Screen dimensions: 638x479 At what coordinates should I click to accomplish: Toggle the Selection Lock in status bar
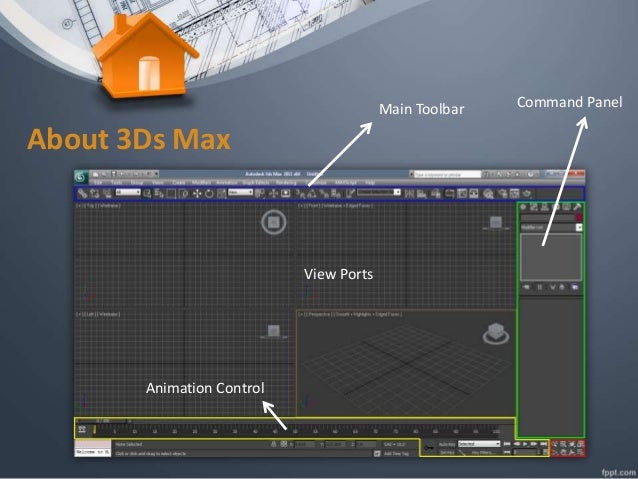click(x=273, y=444)
